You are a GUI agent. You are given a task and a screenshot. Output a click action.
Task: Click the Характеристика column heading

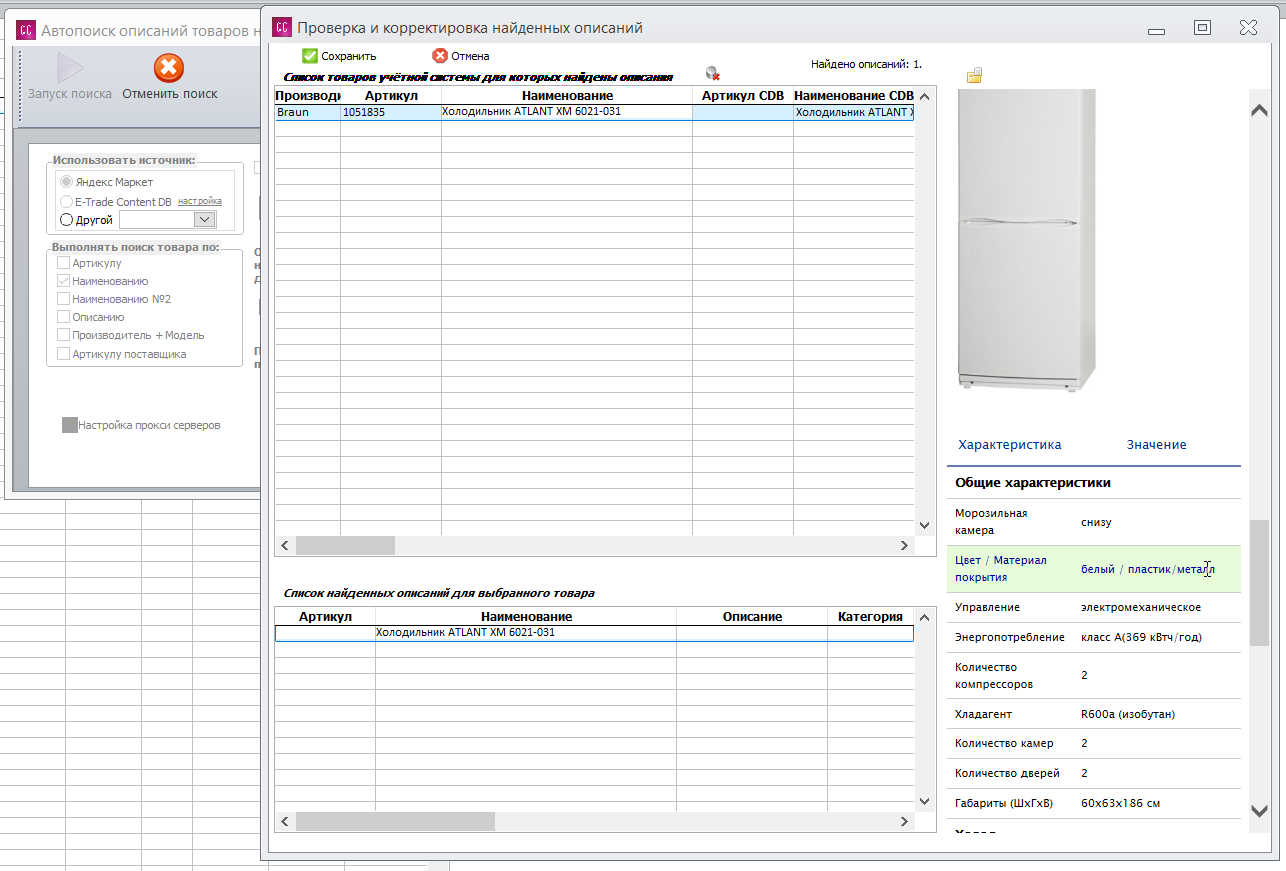coord(1010,444)
